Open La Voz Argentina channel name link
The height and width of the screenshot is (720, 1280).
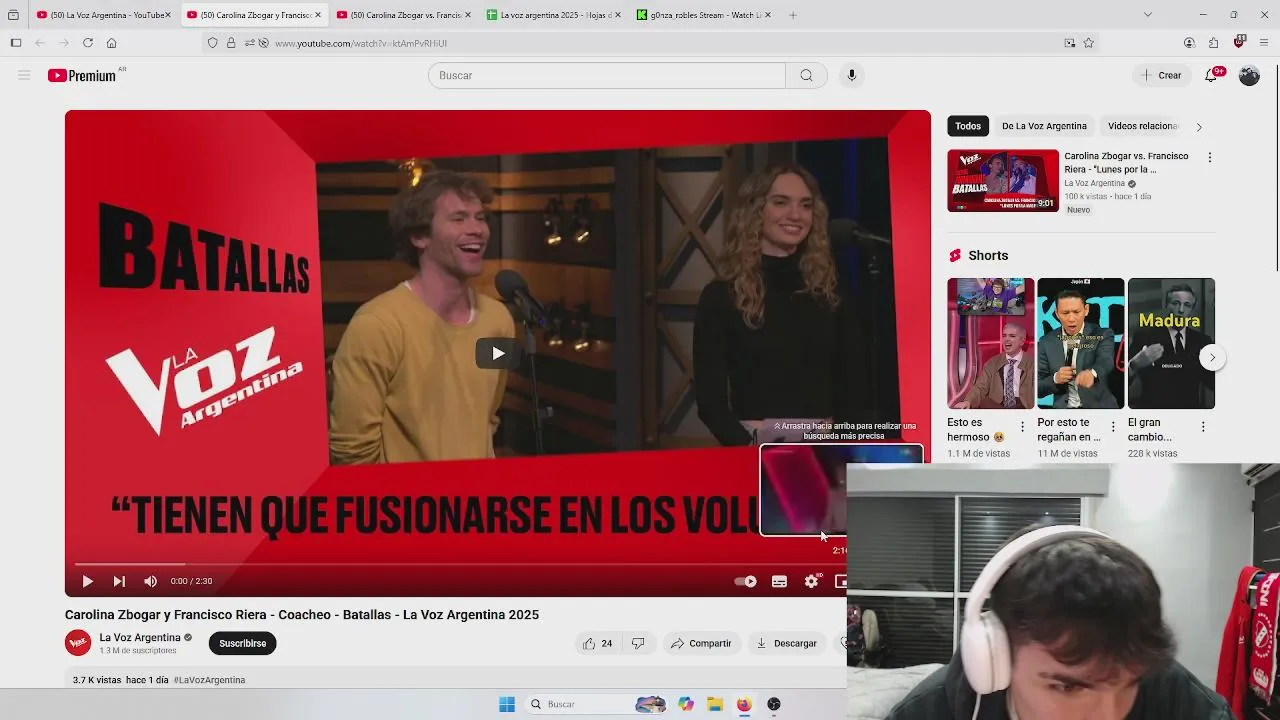click(x=140, y=637)
